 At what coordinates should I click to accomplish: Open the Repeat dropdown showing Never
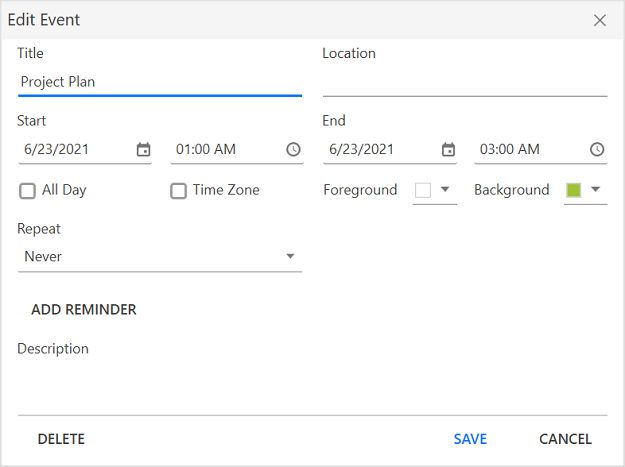pos(160,257)
